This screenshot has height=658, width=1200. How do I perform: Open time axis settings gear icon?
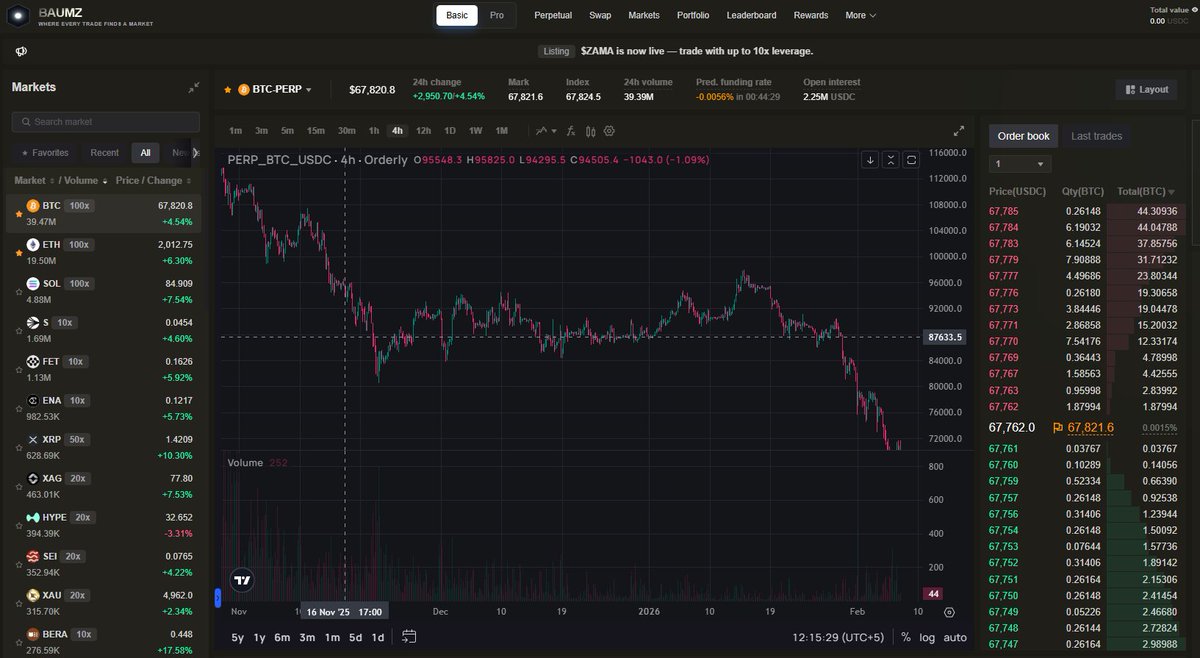[x=949, y=612]
